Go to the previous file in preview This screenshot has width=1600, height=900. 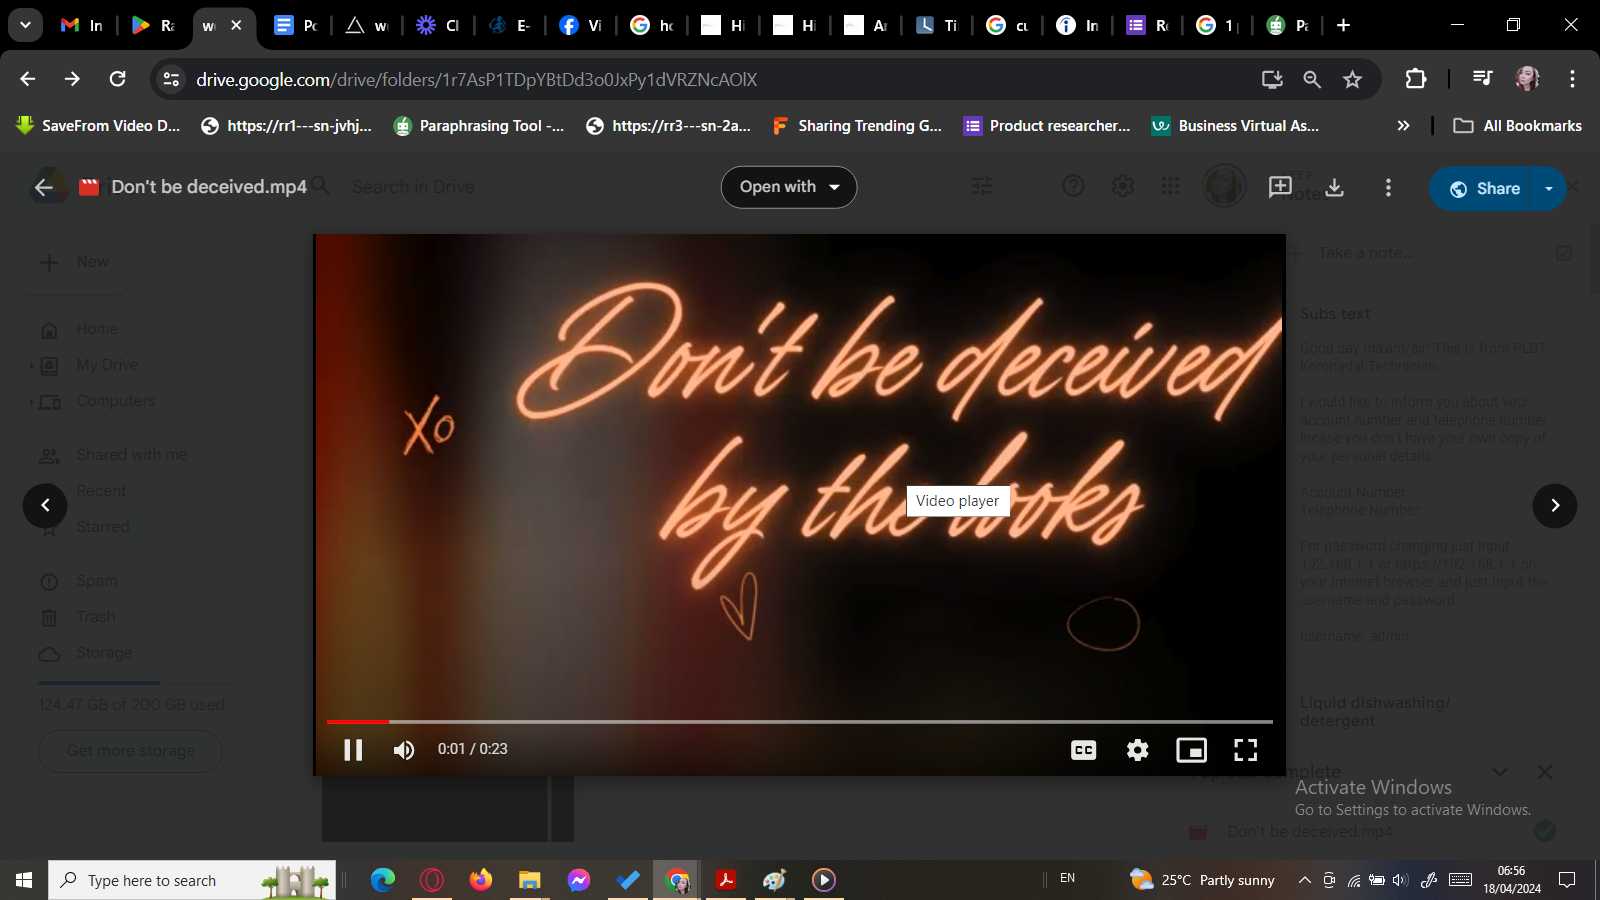coord(45,505)
